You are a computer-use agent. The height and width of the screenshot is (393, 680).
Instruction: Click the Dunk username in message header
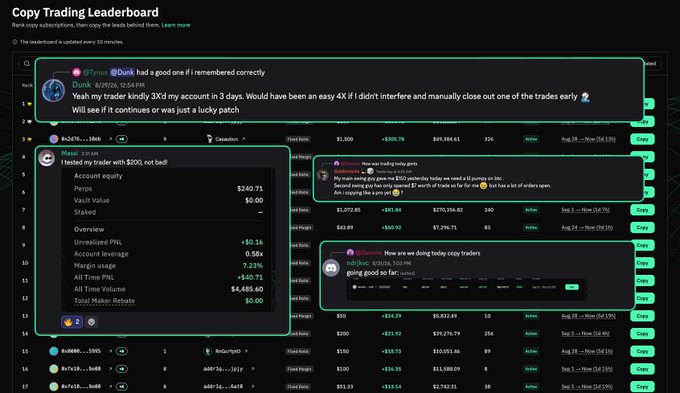coord(82,85)
